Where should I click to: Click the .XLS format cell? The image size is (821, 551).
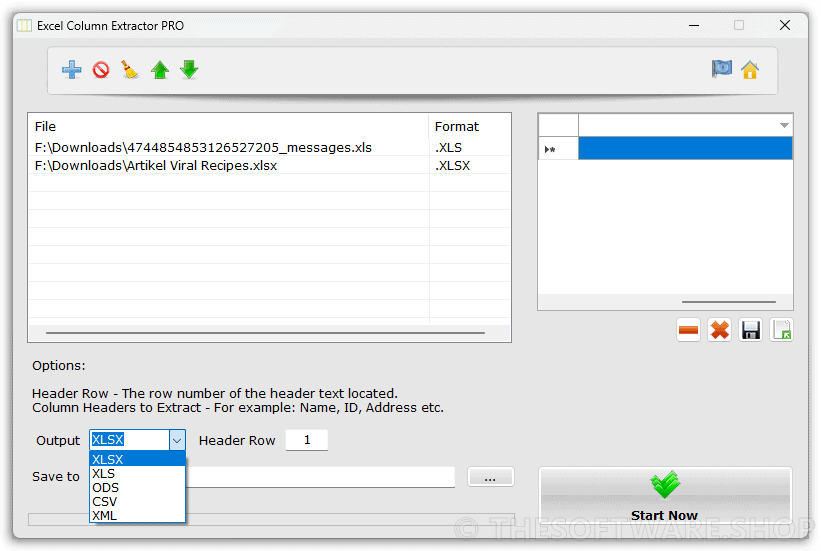pos(469,148)
